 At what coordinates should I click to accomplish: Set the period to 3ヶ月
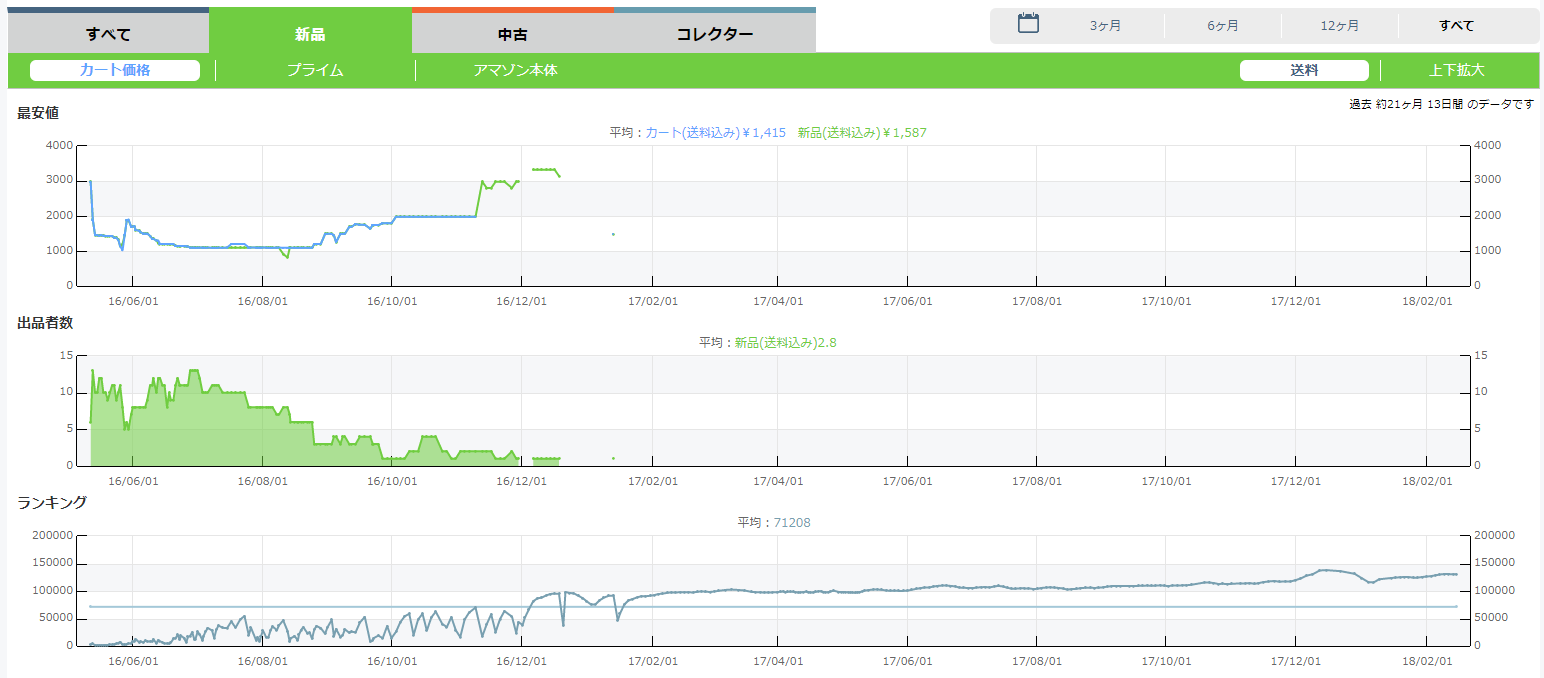pyautogui.click(x=1105, y=26)
